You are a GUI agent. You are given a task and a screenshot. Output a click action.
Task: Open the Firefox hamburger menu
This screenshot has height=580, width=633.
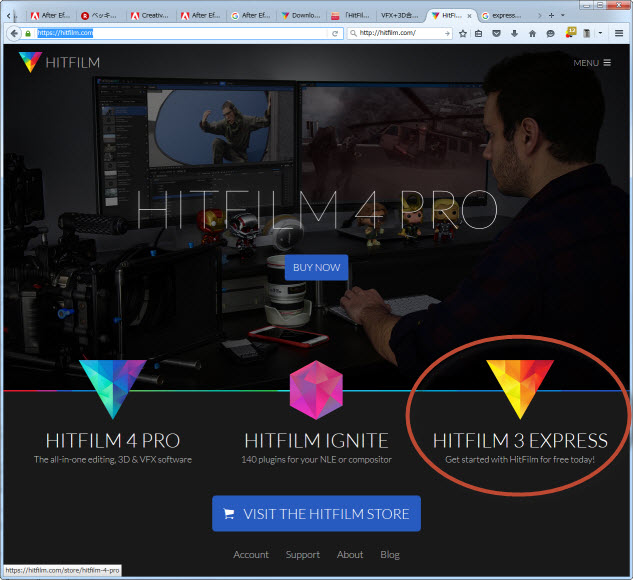point(619,34)
